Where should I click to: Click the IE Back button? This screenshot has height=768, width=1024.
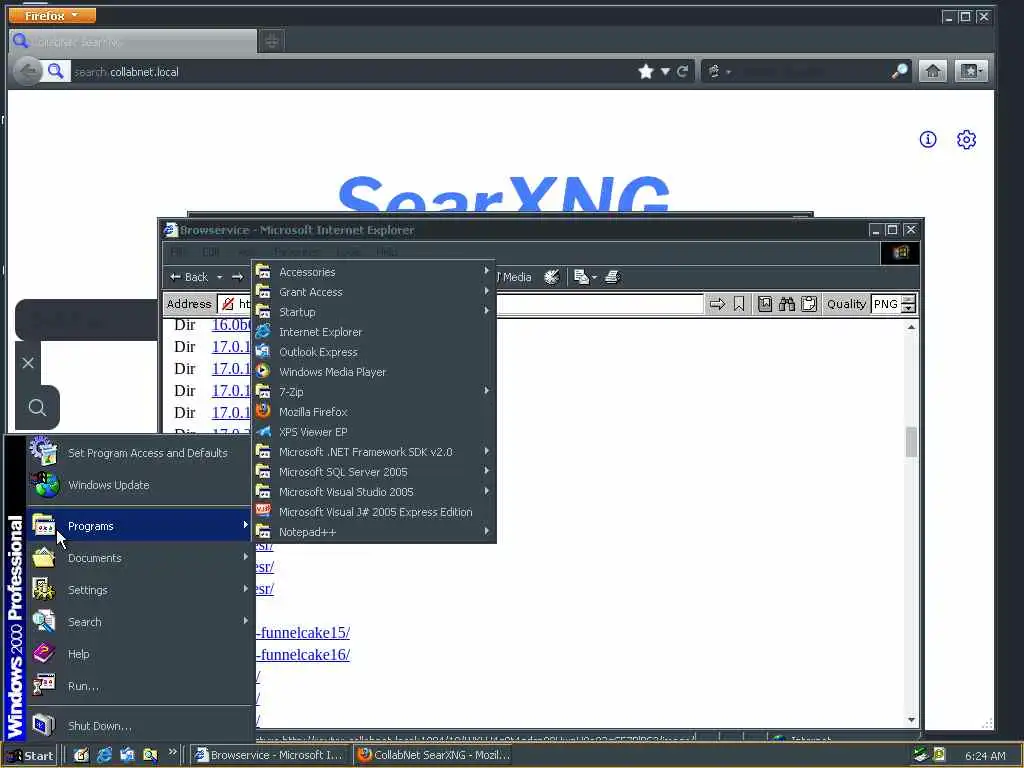click(189, 277)
